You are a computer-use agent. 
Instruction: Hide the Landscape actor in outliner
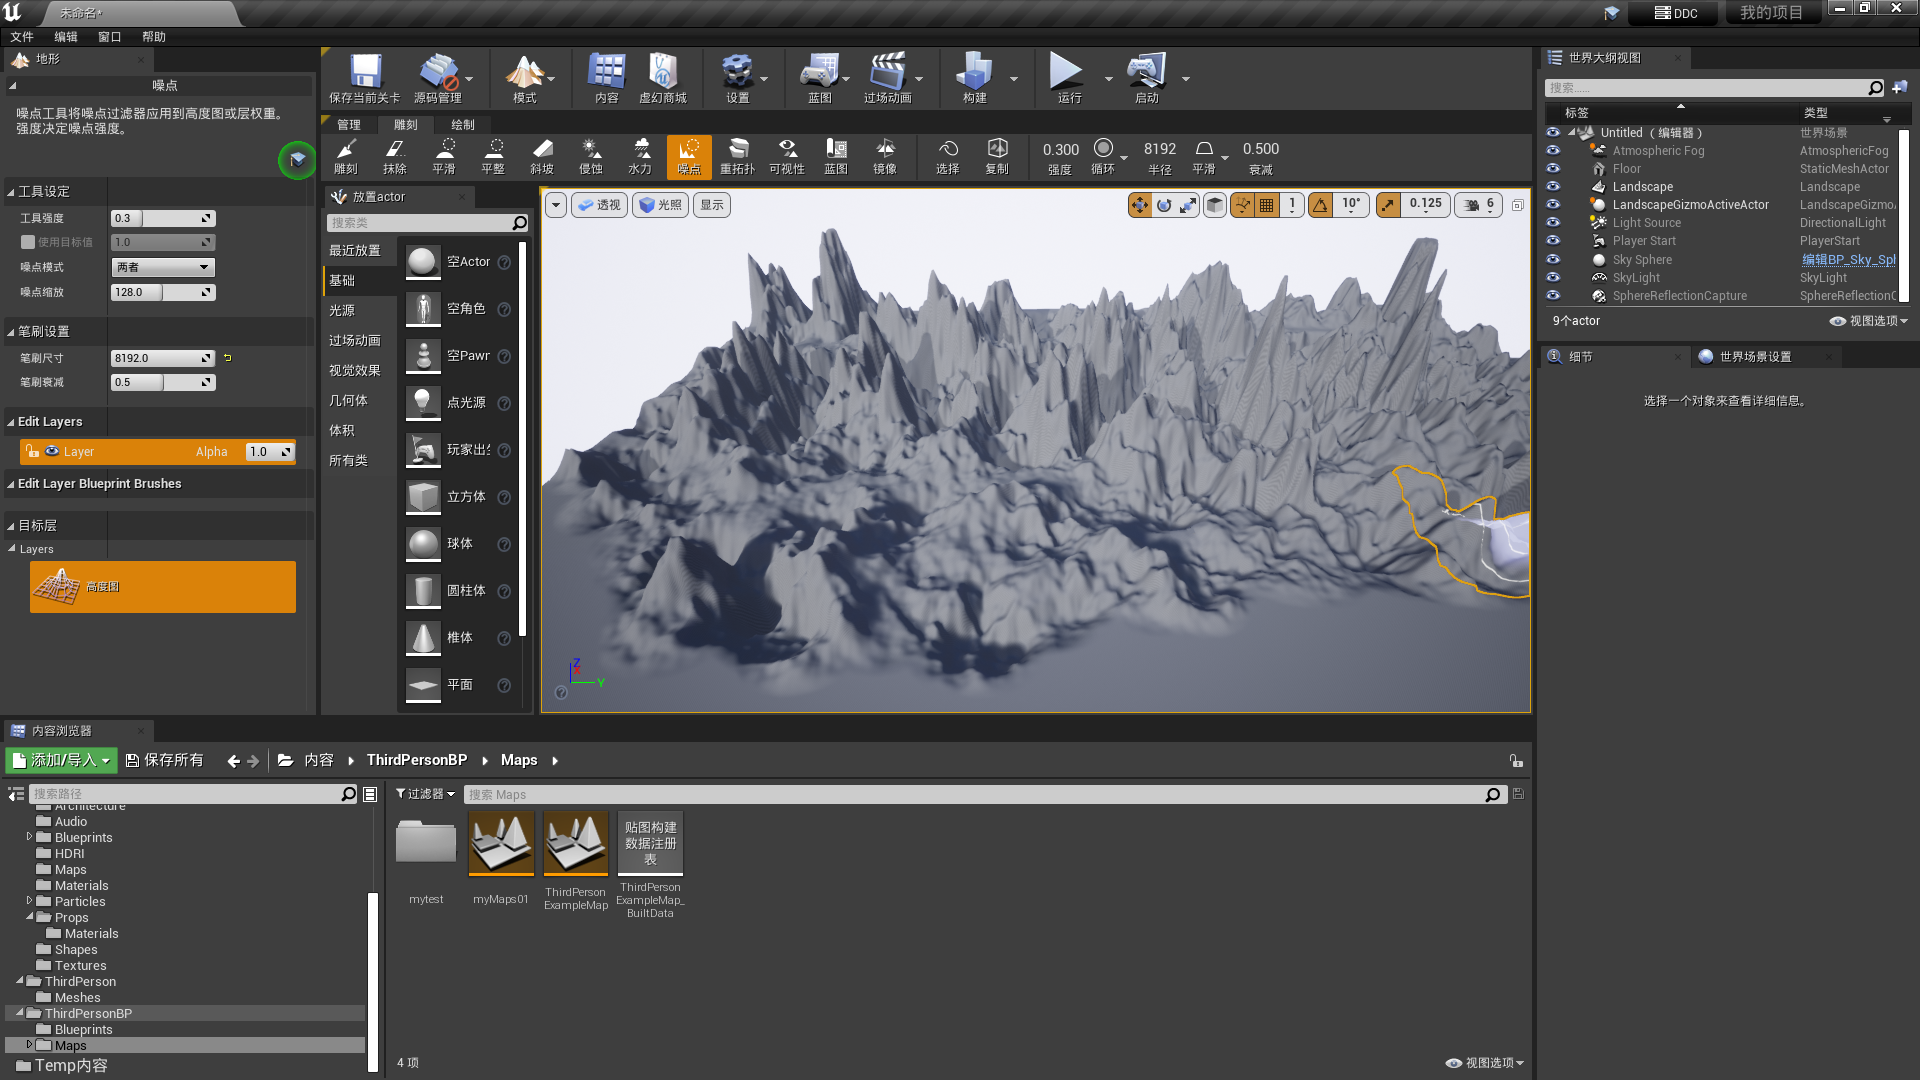point(1553,187)
